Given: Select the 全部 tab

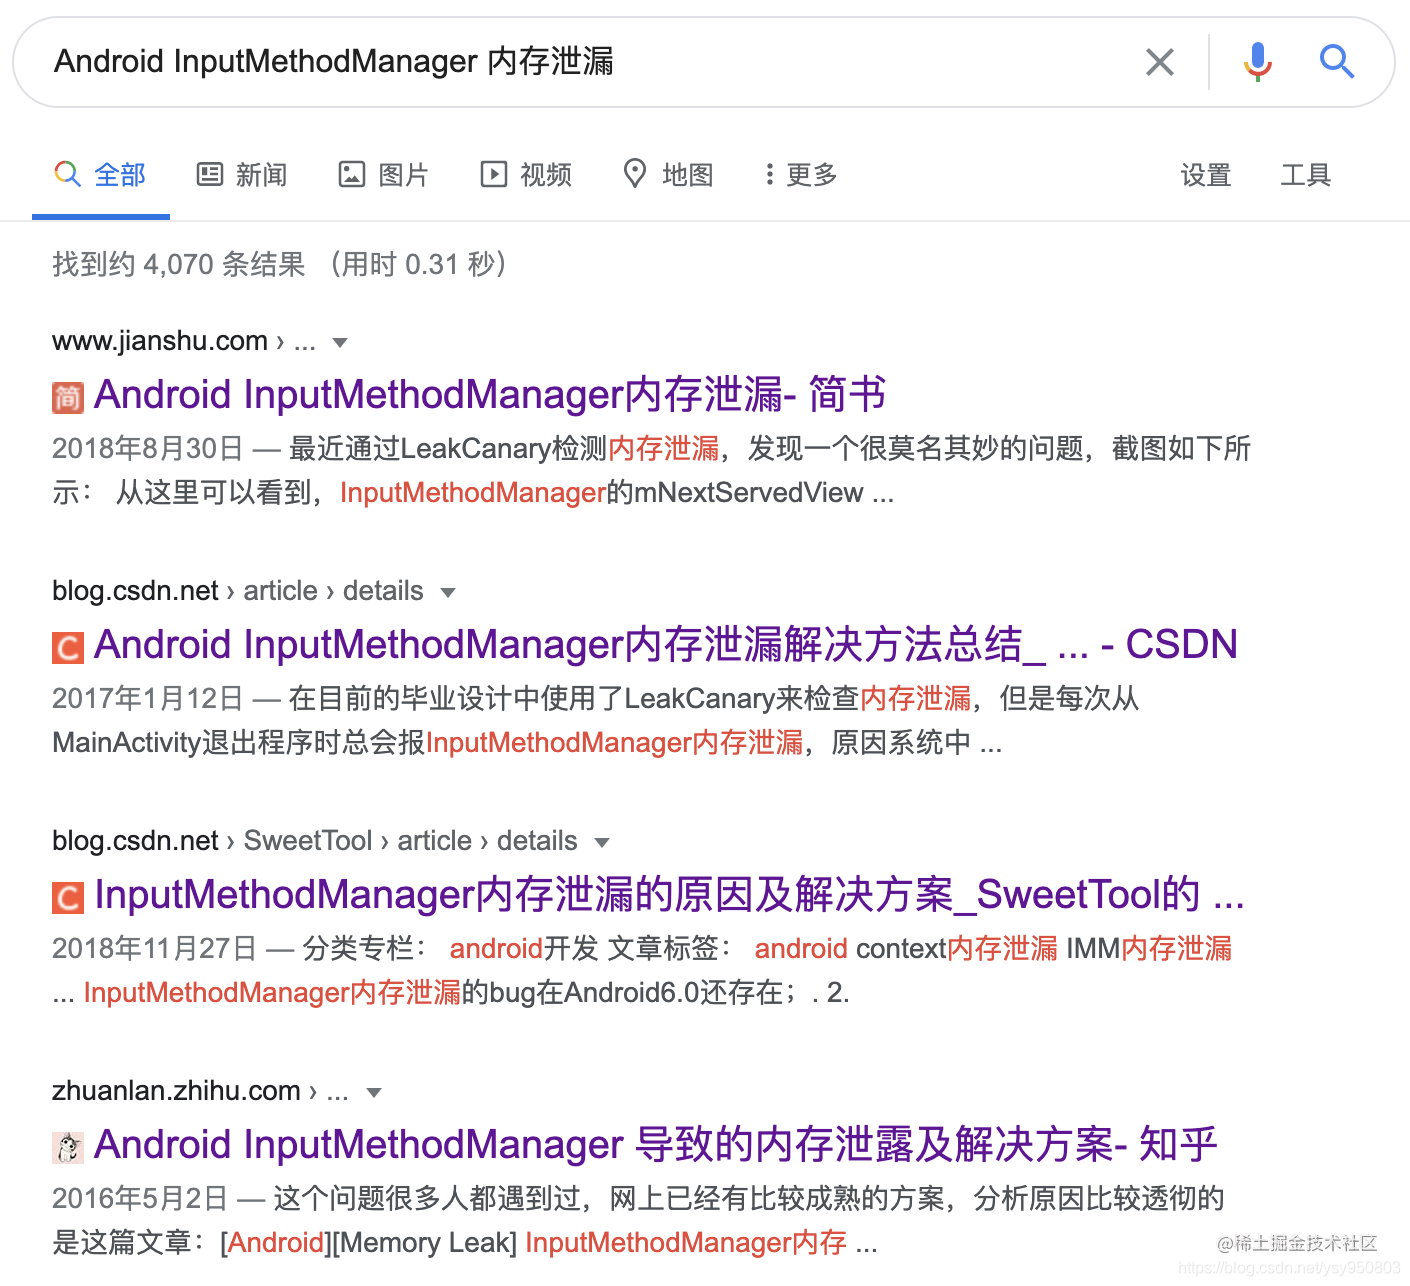Looking at the screenshot, I should (x=100, y=174).
